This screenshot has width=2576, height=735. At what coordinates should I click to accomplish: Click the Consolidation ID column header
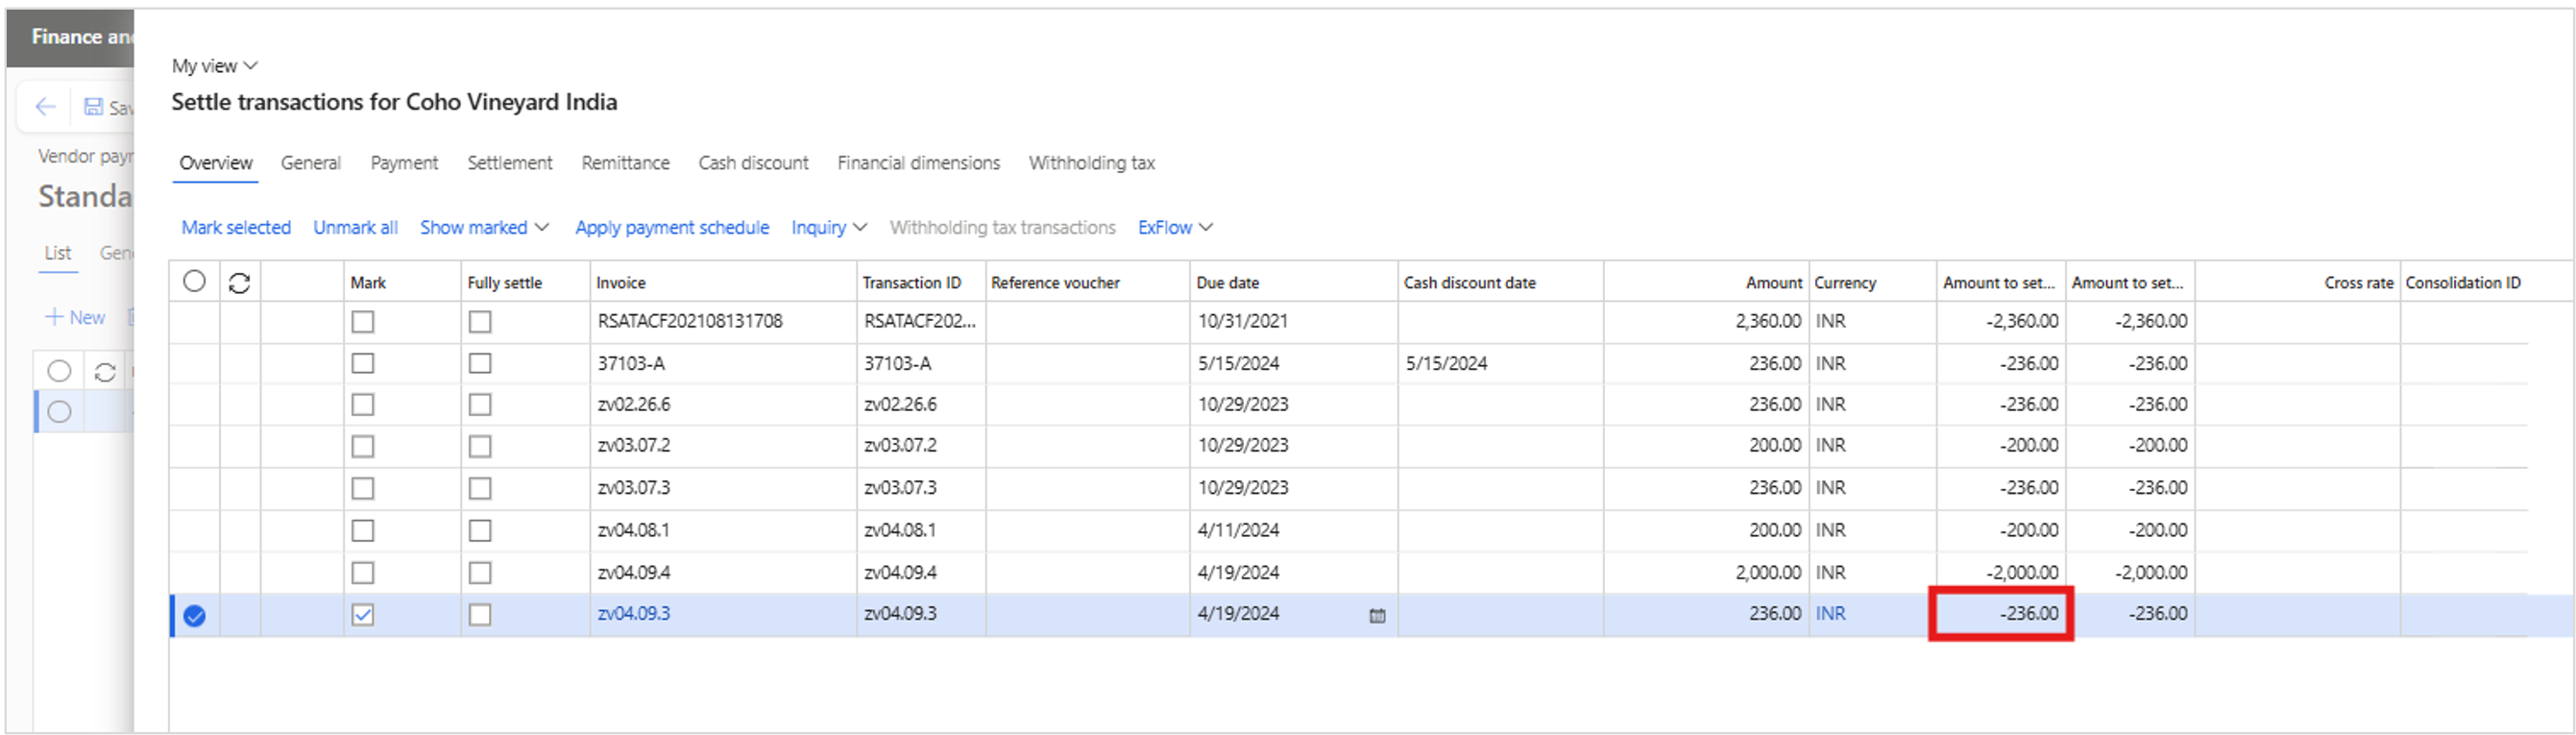point(2462,283)
